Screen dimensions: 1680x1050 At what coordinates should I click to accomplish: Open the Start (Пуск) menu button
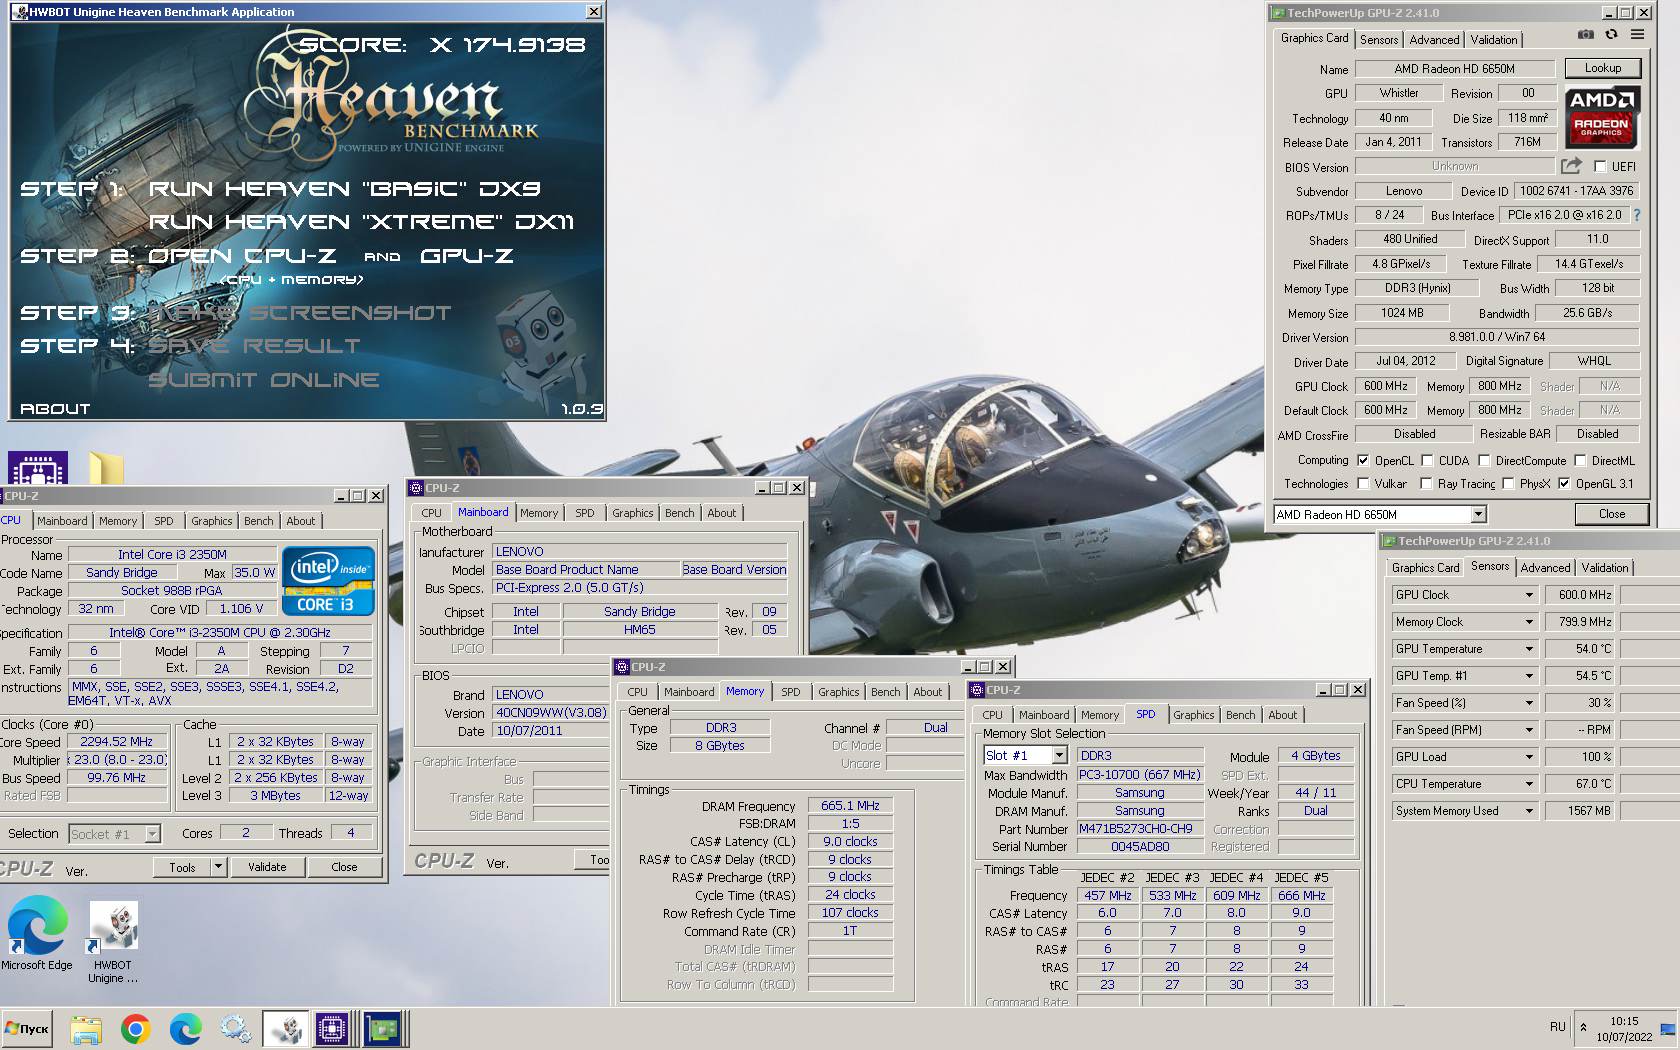point(27,1028)
